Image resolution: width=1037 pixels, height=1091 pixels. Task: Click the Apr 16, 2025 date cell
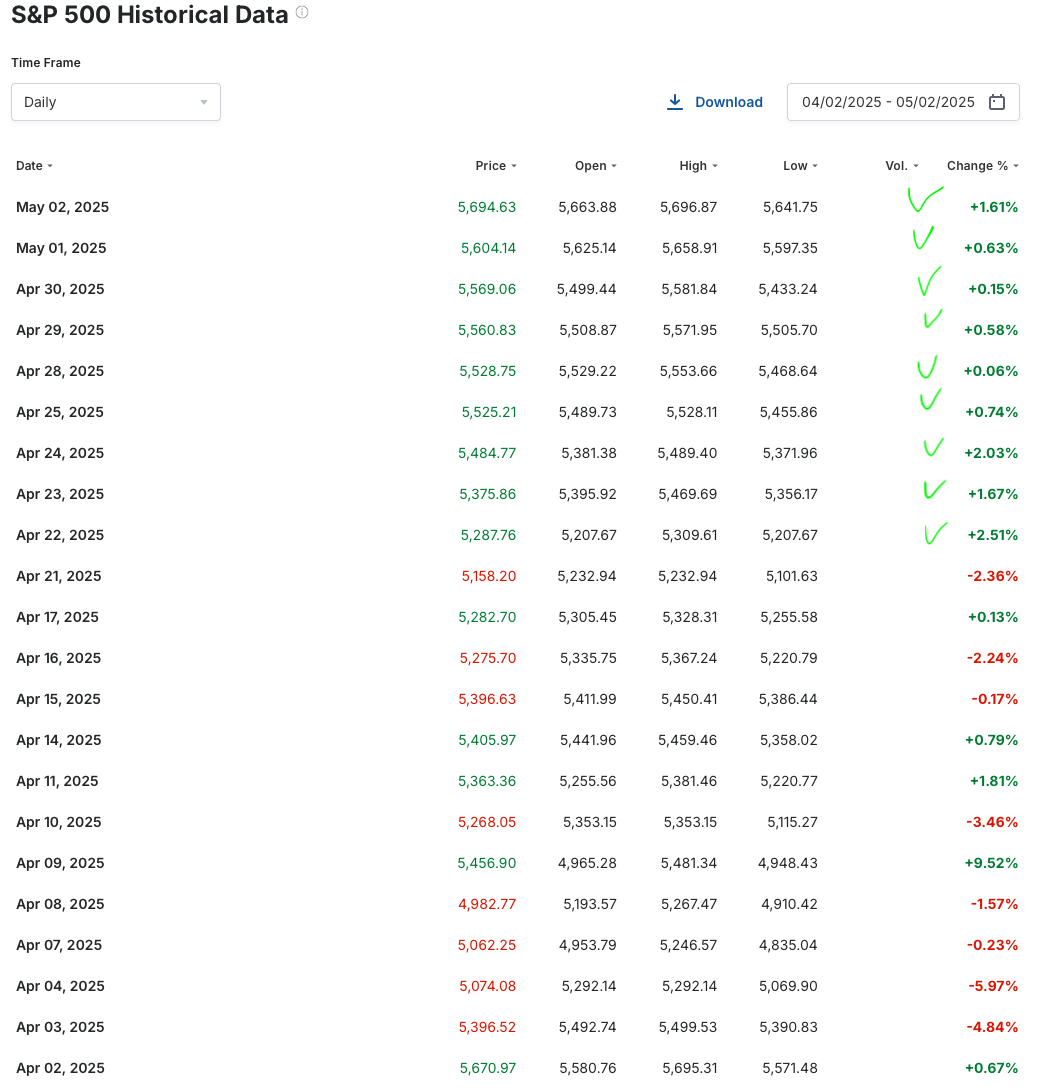tap(58, 658)
